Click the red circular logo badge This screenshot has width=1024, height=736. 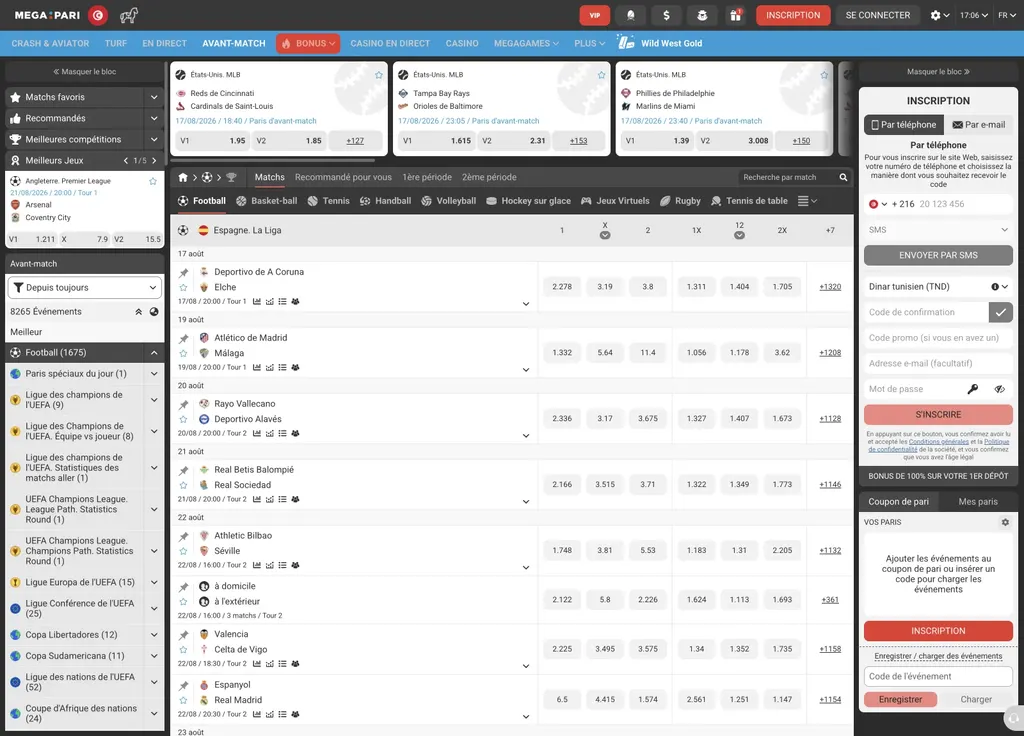[98, 15]
